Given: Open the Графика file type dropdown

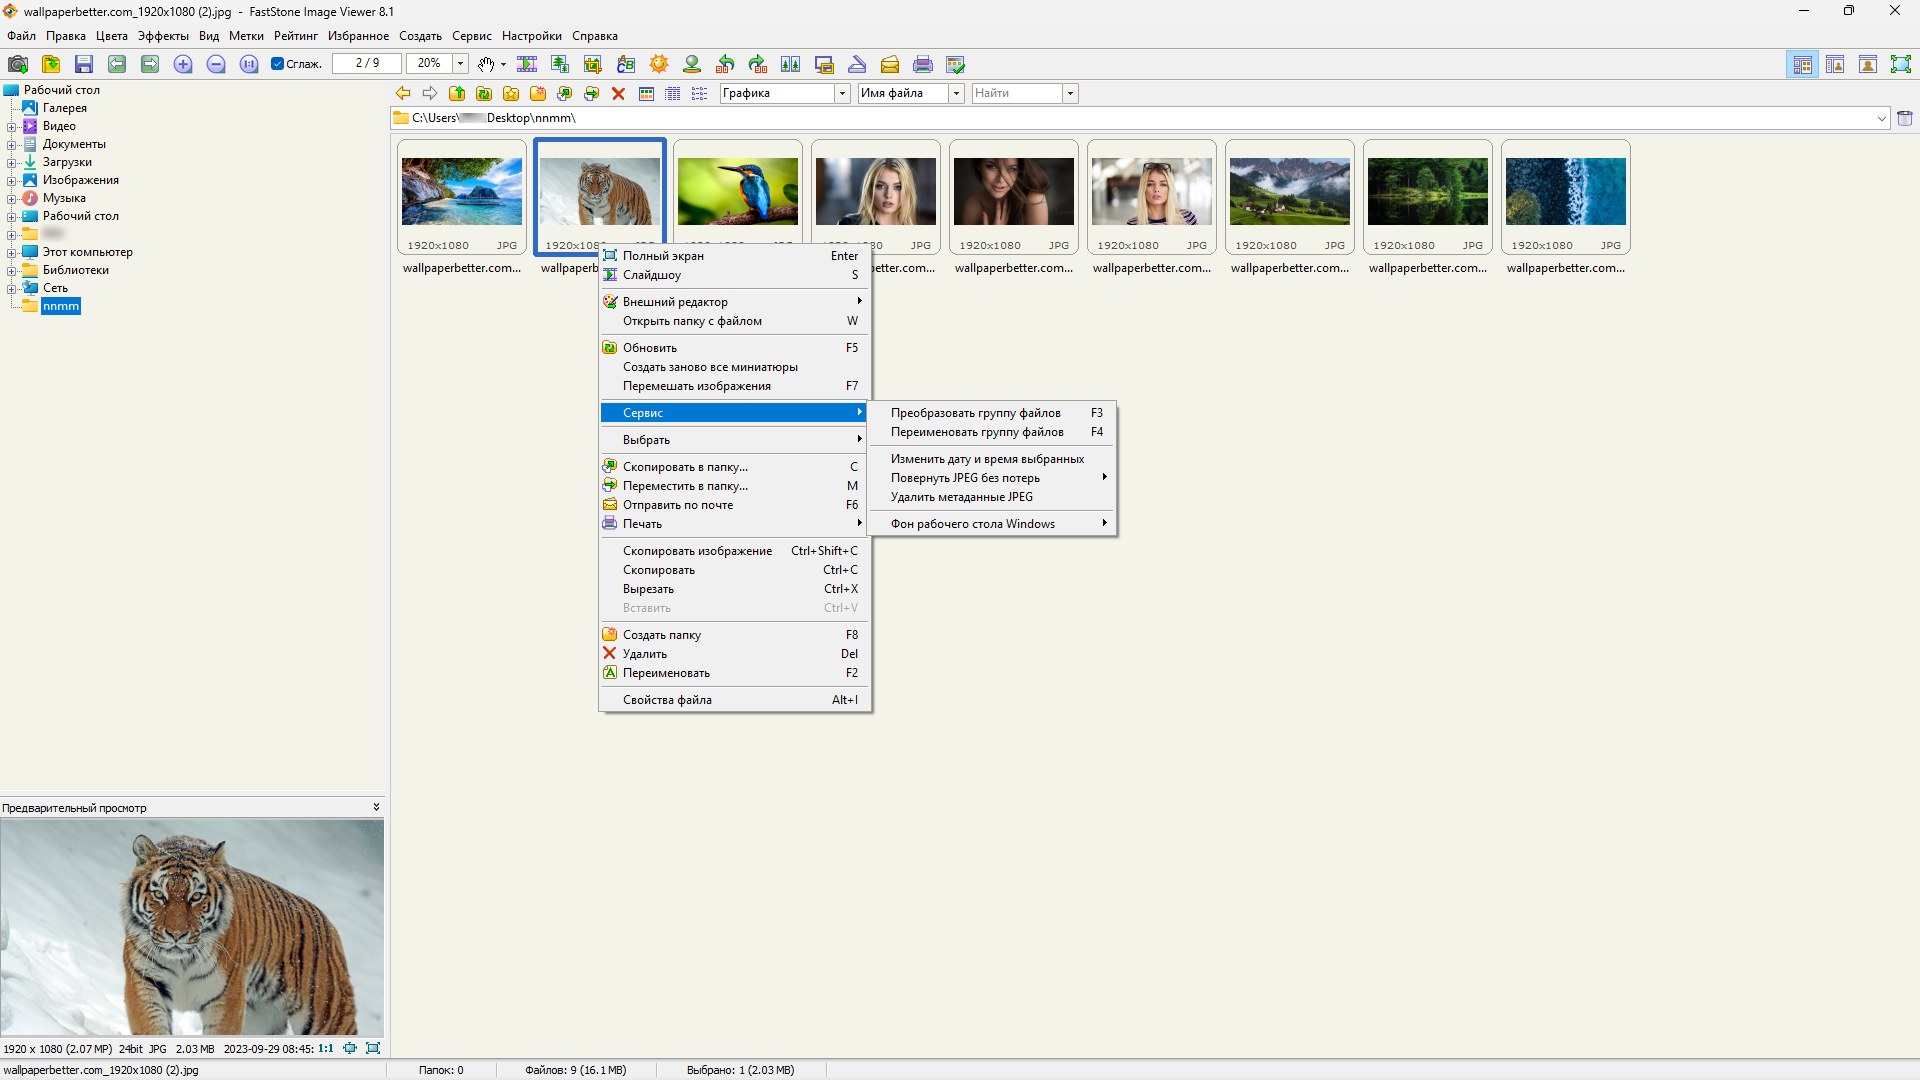Looking at the screenshot, I should pos(842,93).
